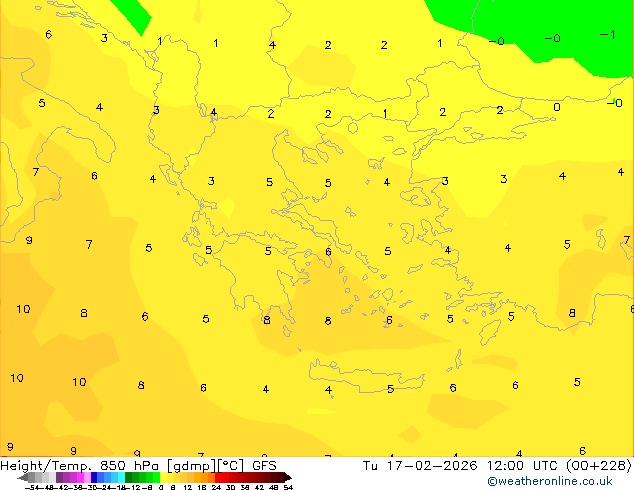
Task: Pick the dark green swatch in the legend
Action: (129, 477)
